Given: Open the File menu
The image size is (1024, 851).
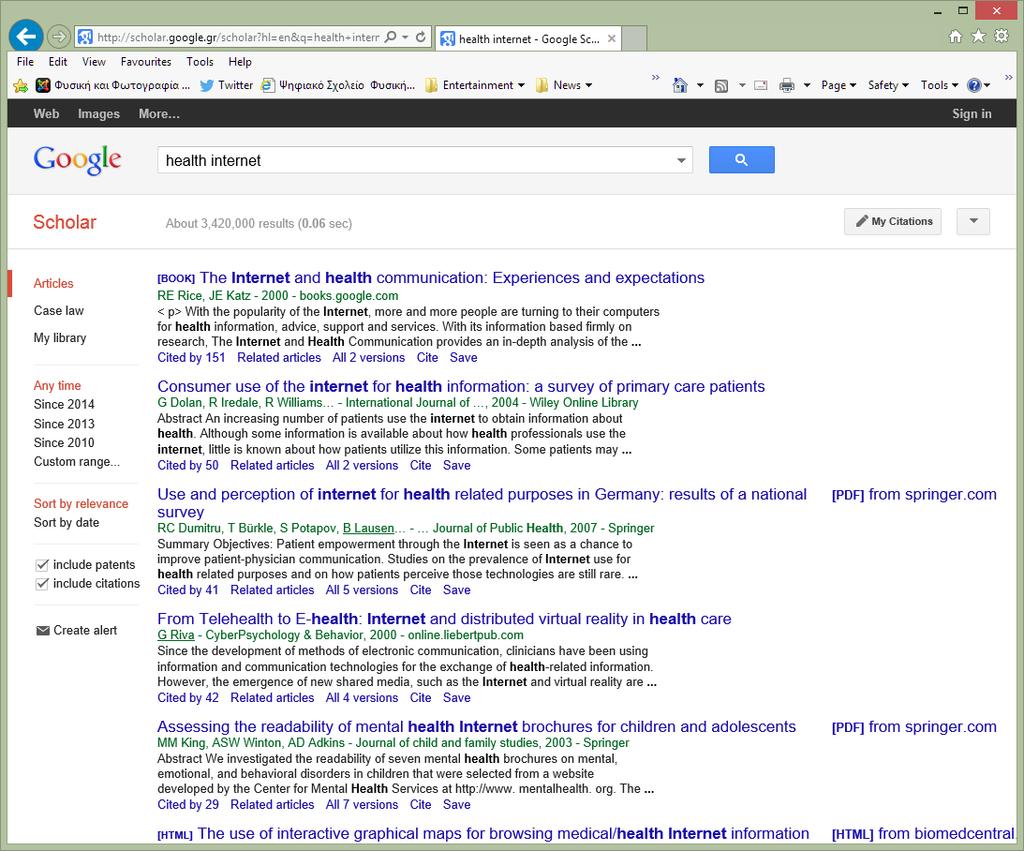Looking at the screenshot, I should [25, 62].
